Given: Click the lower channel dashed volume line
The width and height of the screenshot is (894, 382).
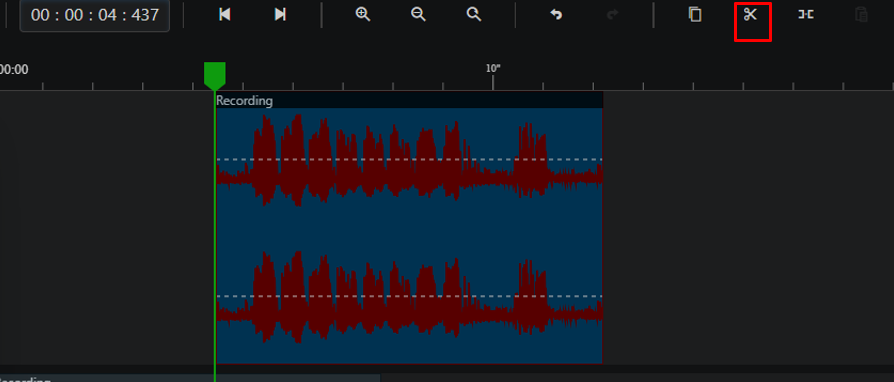Looking at the screenshot, I should [409, 296].
